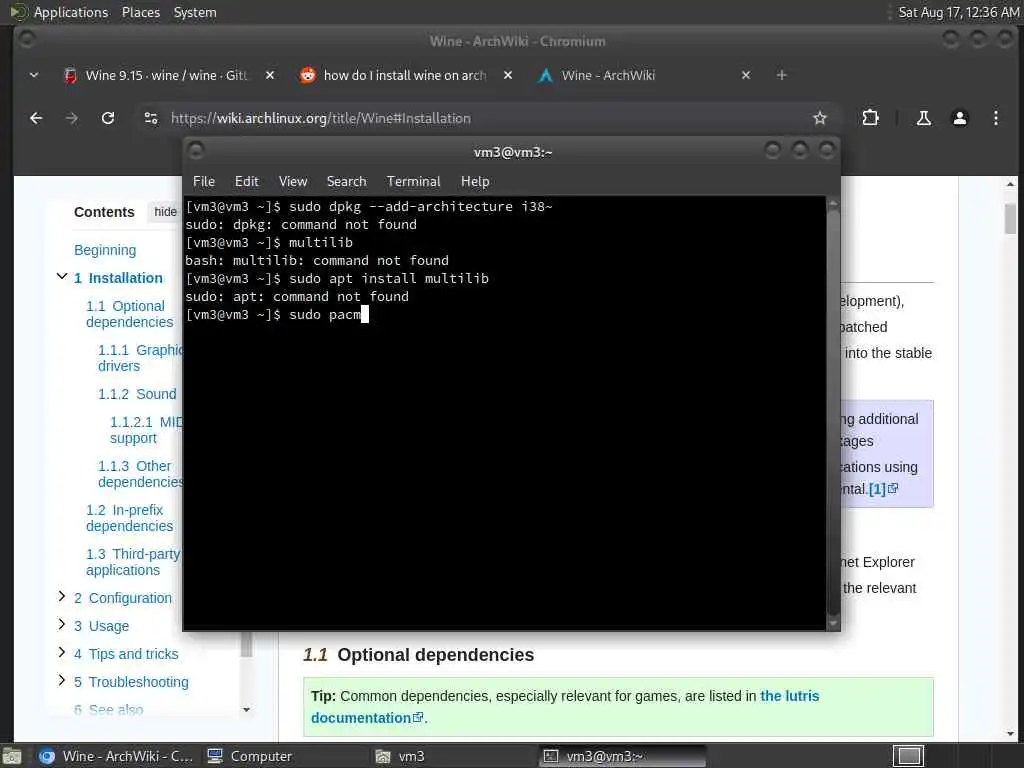Open Chromium three-dot menu

click(995, 118)
